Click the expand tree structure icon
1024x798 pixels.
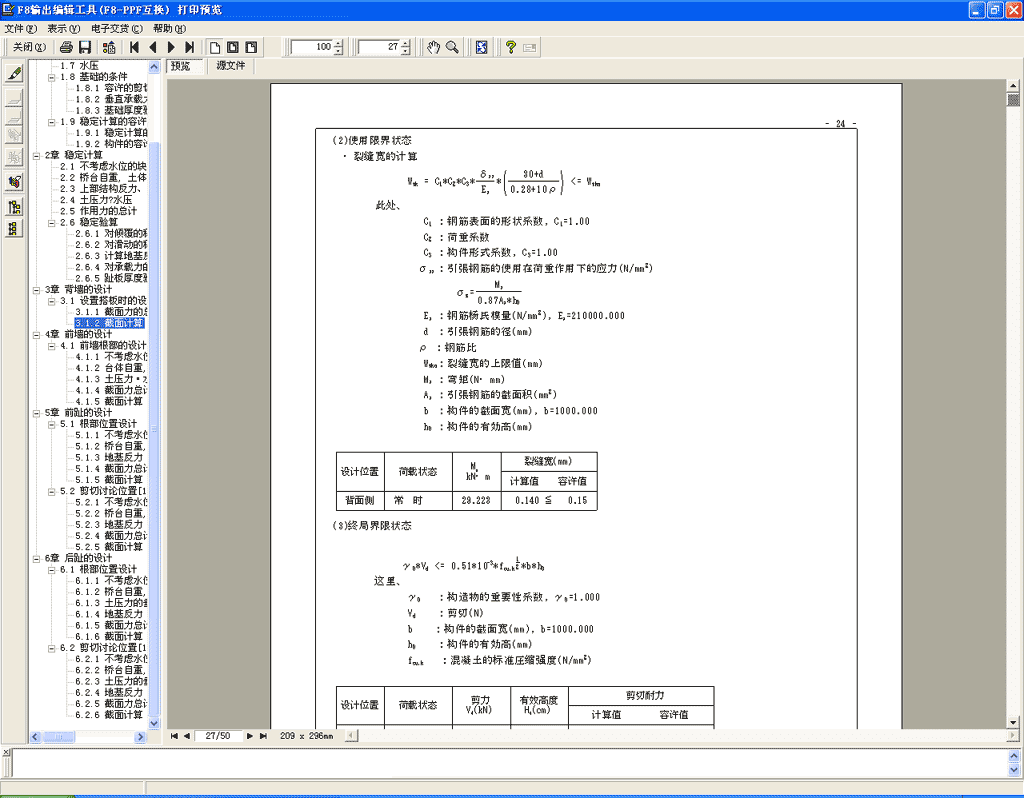pos(14,207)
